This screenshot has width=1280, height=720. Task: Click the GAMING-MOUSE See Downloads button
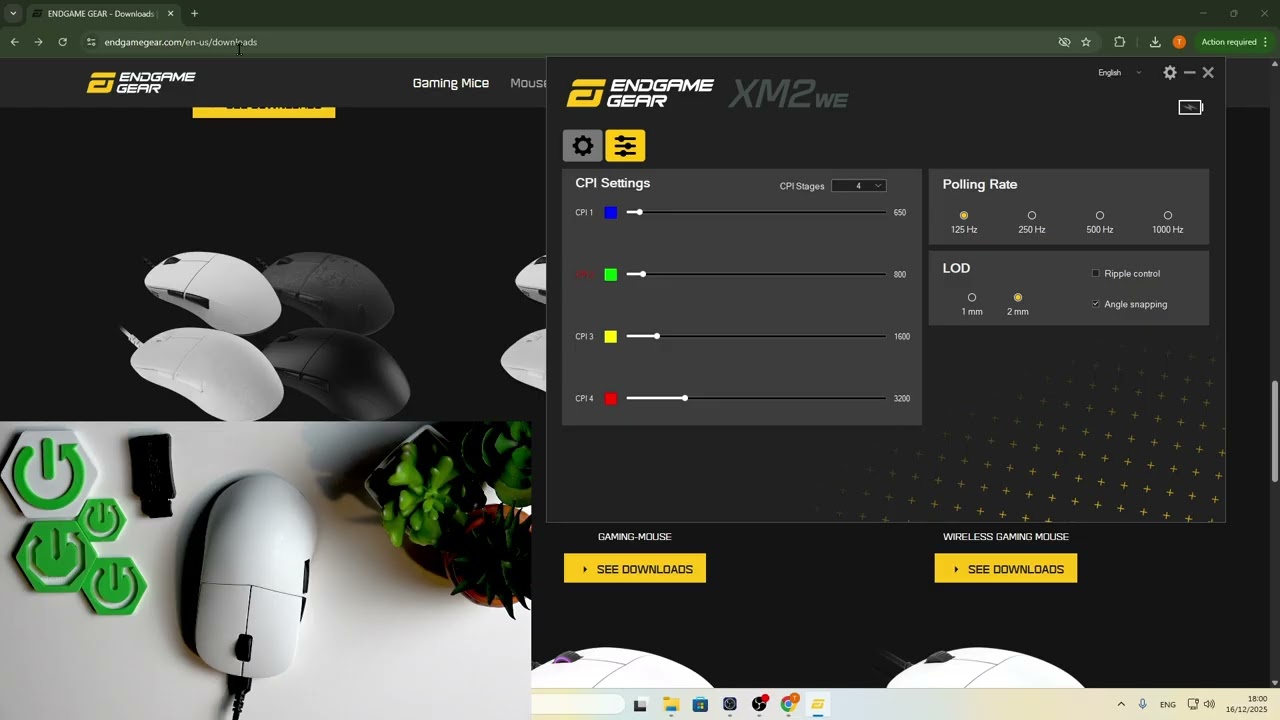[635, 569]
